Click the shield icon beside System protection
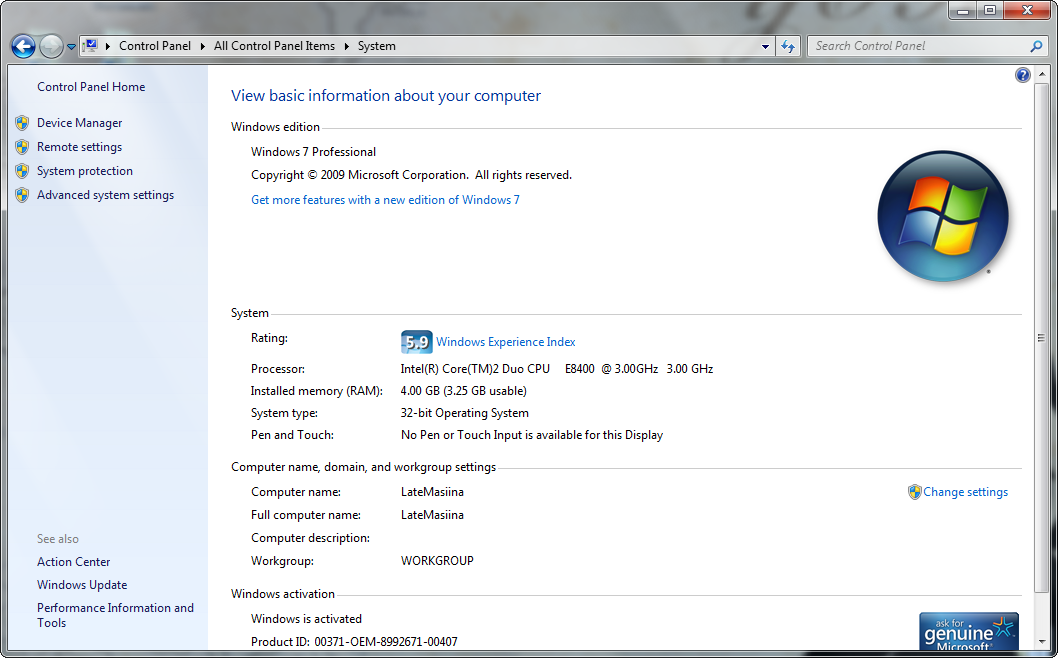The width and height of the screenshot is (1058, 658). (x=22, y=171)
